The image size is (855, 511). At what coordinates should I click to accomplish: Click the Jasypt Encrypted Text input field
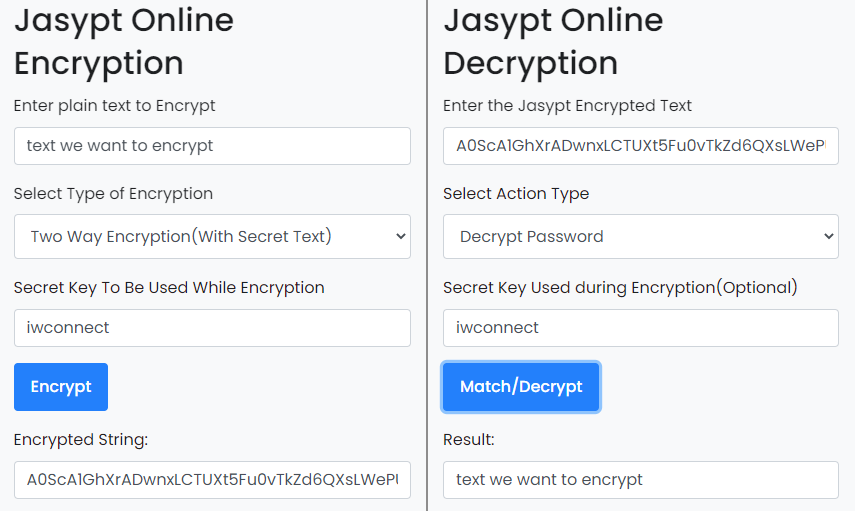pyautogui.click(x=641, y=146)
